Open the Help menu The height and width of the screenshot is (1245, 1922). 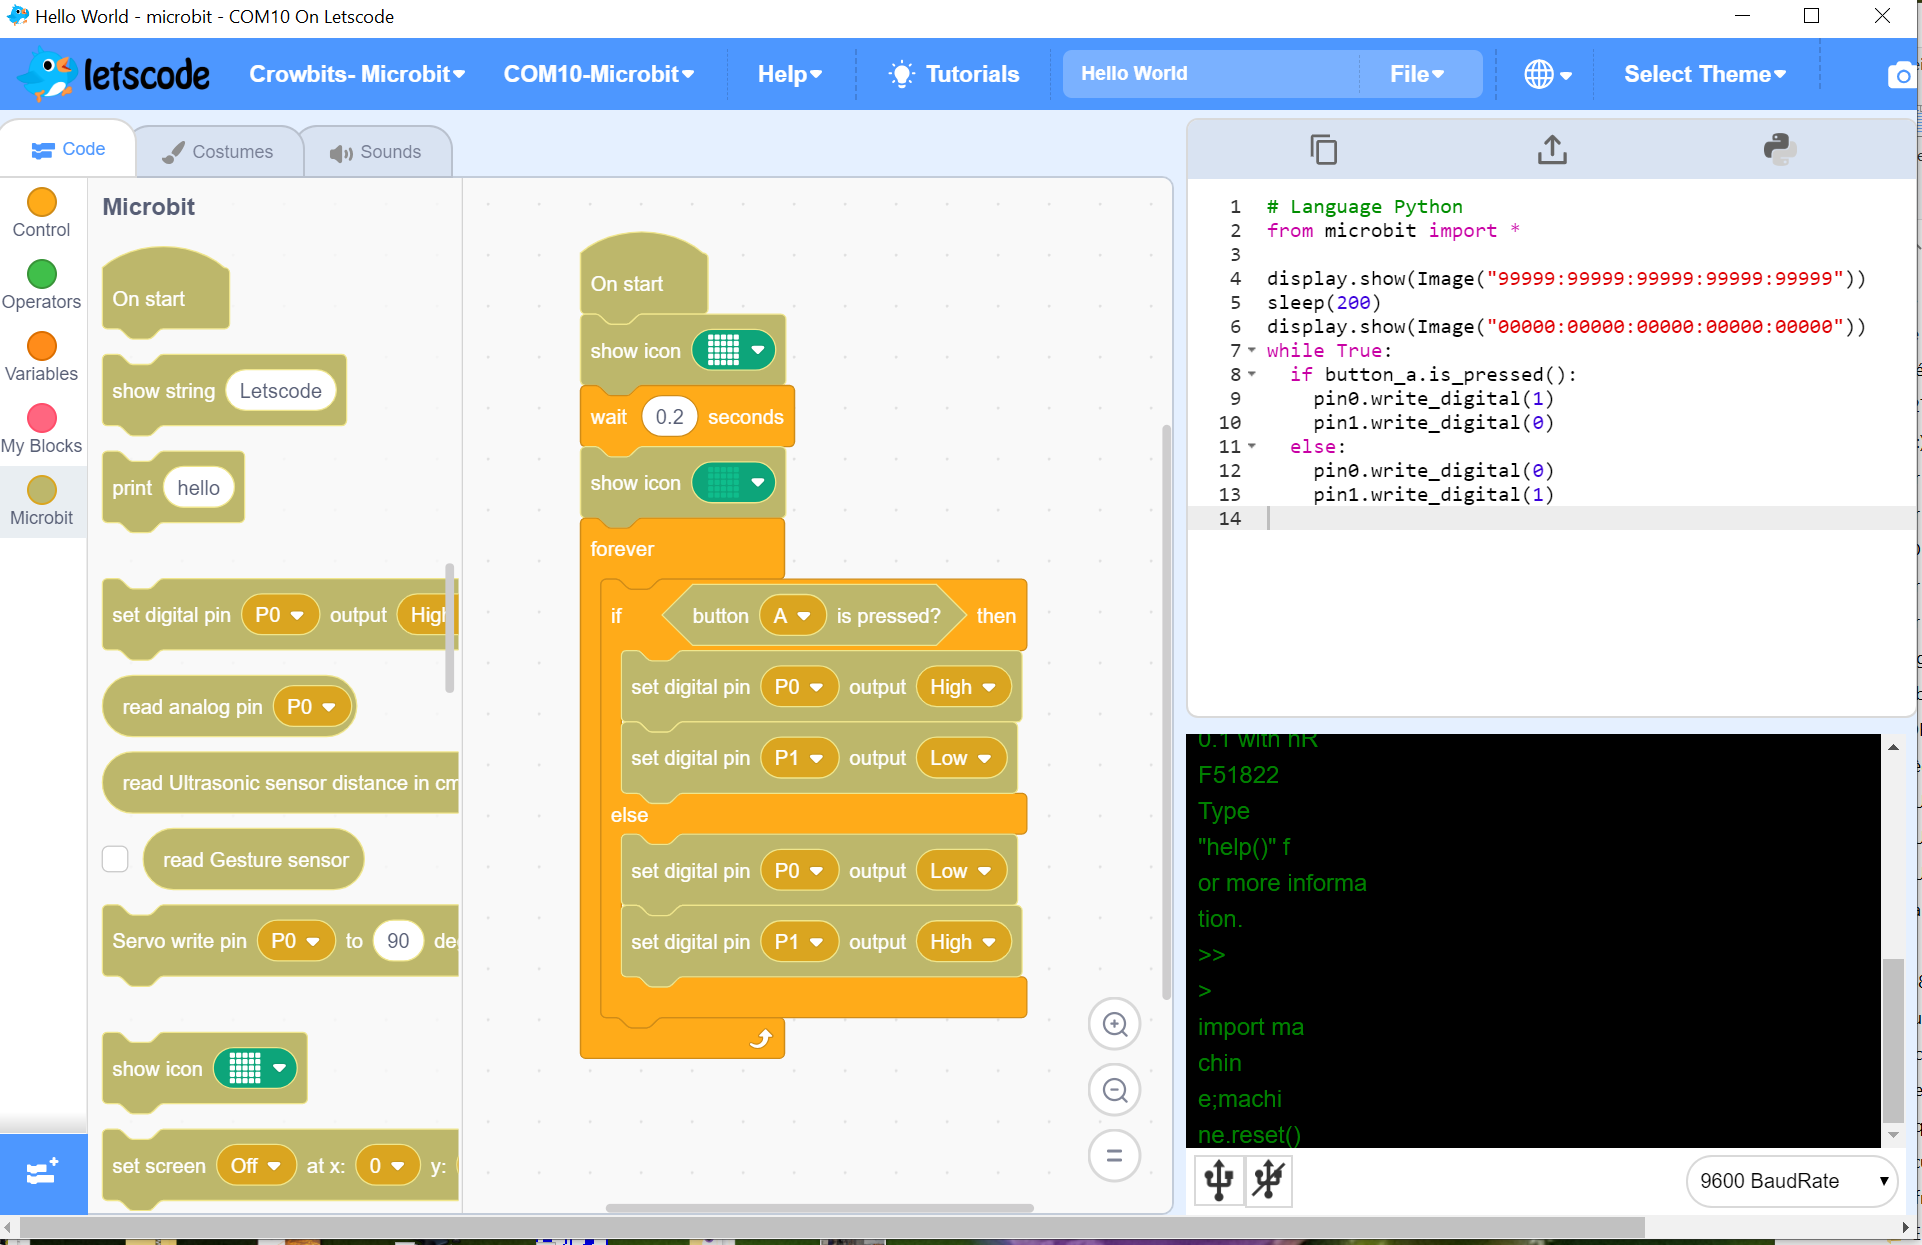[789, 74]
